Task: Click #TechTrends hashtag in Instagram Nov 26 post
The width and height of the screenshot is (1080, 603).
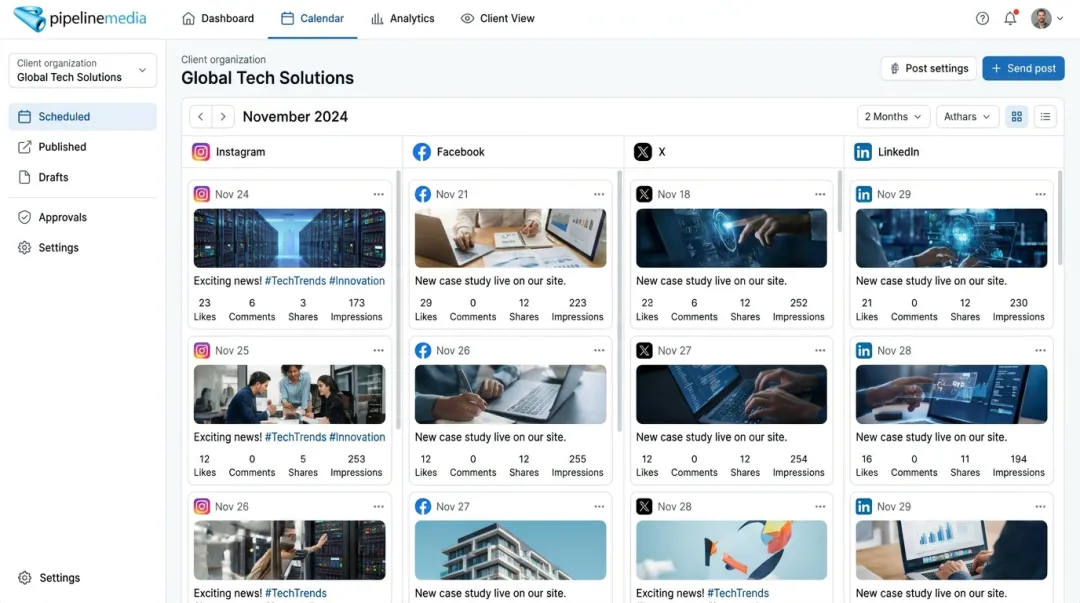Action: point(295,593)
